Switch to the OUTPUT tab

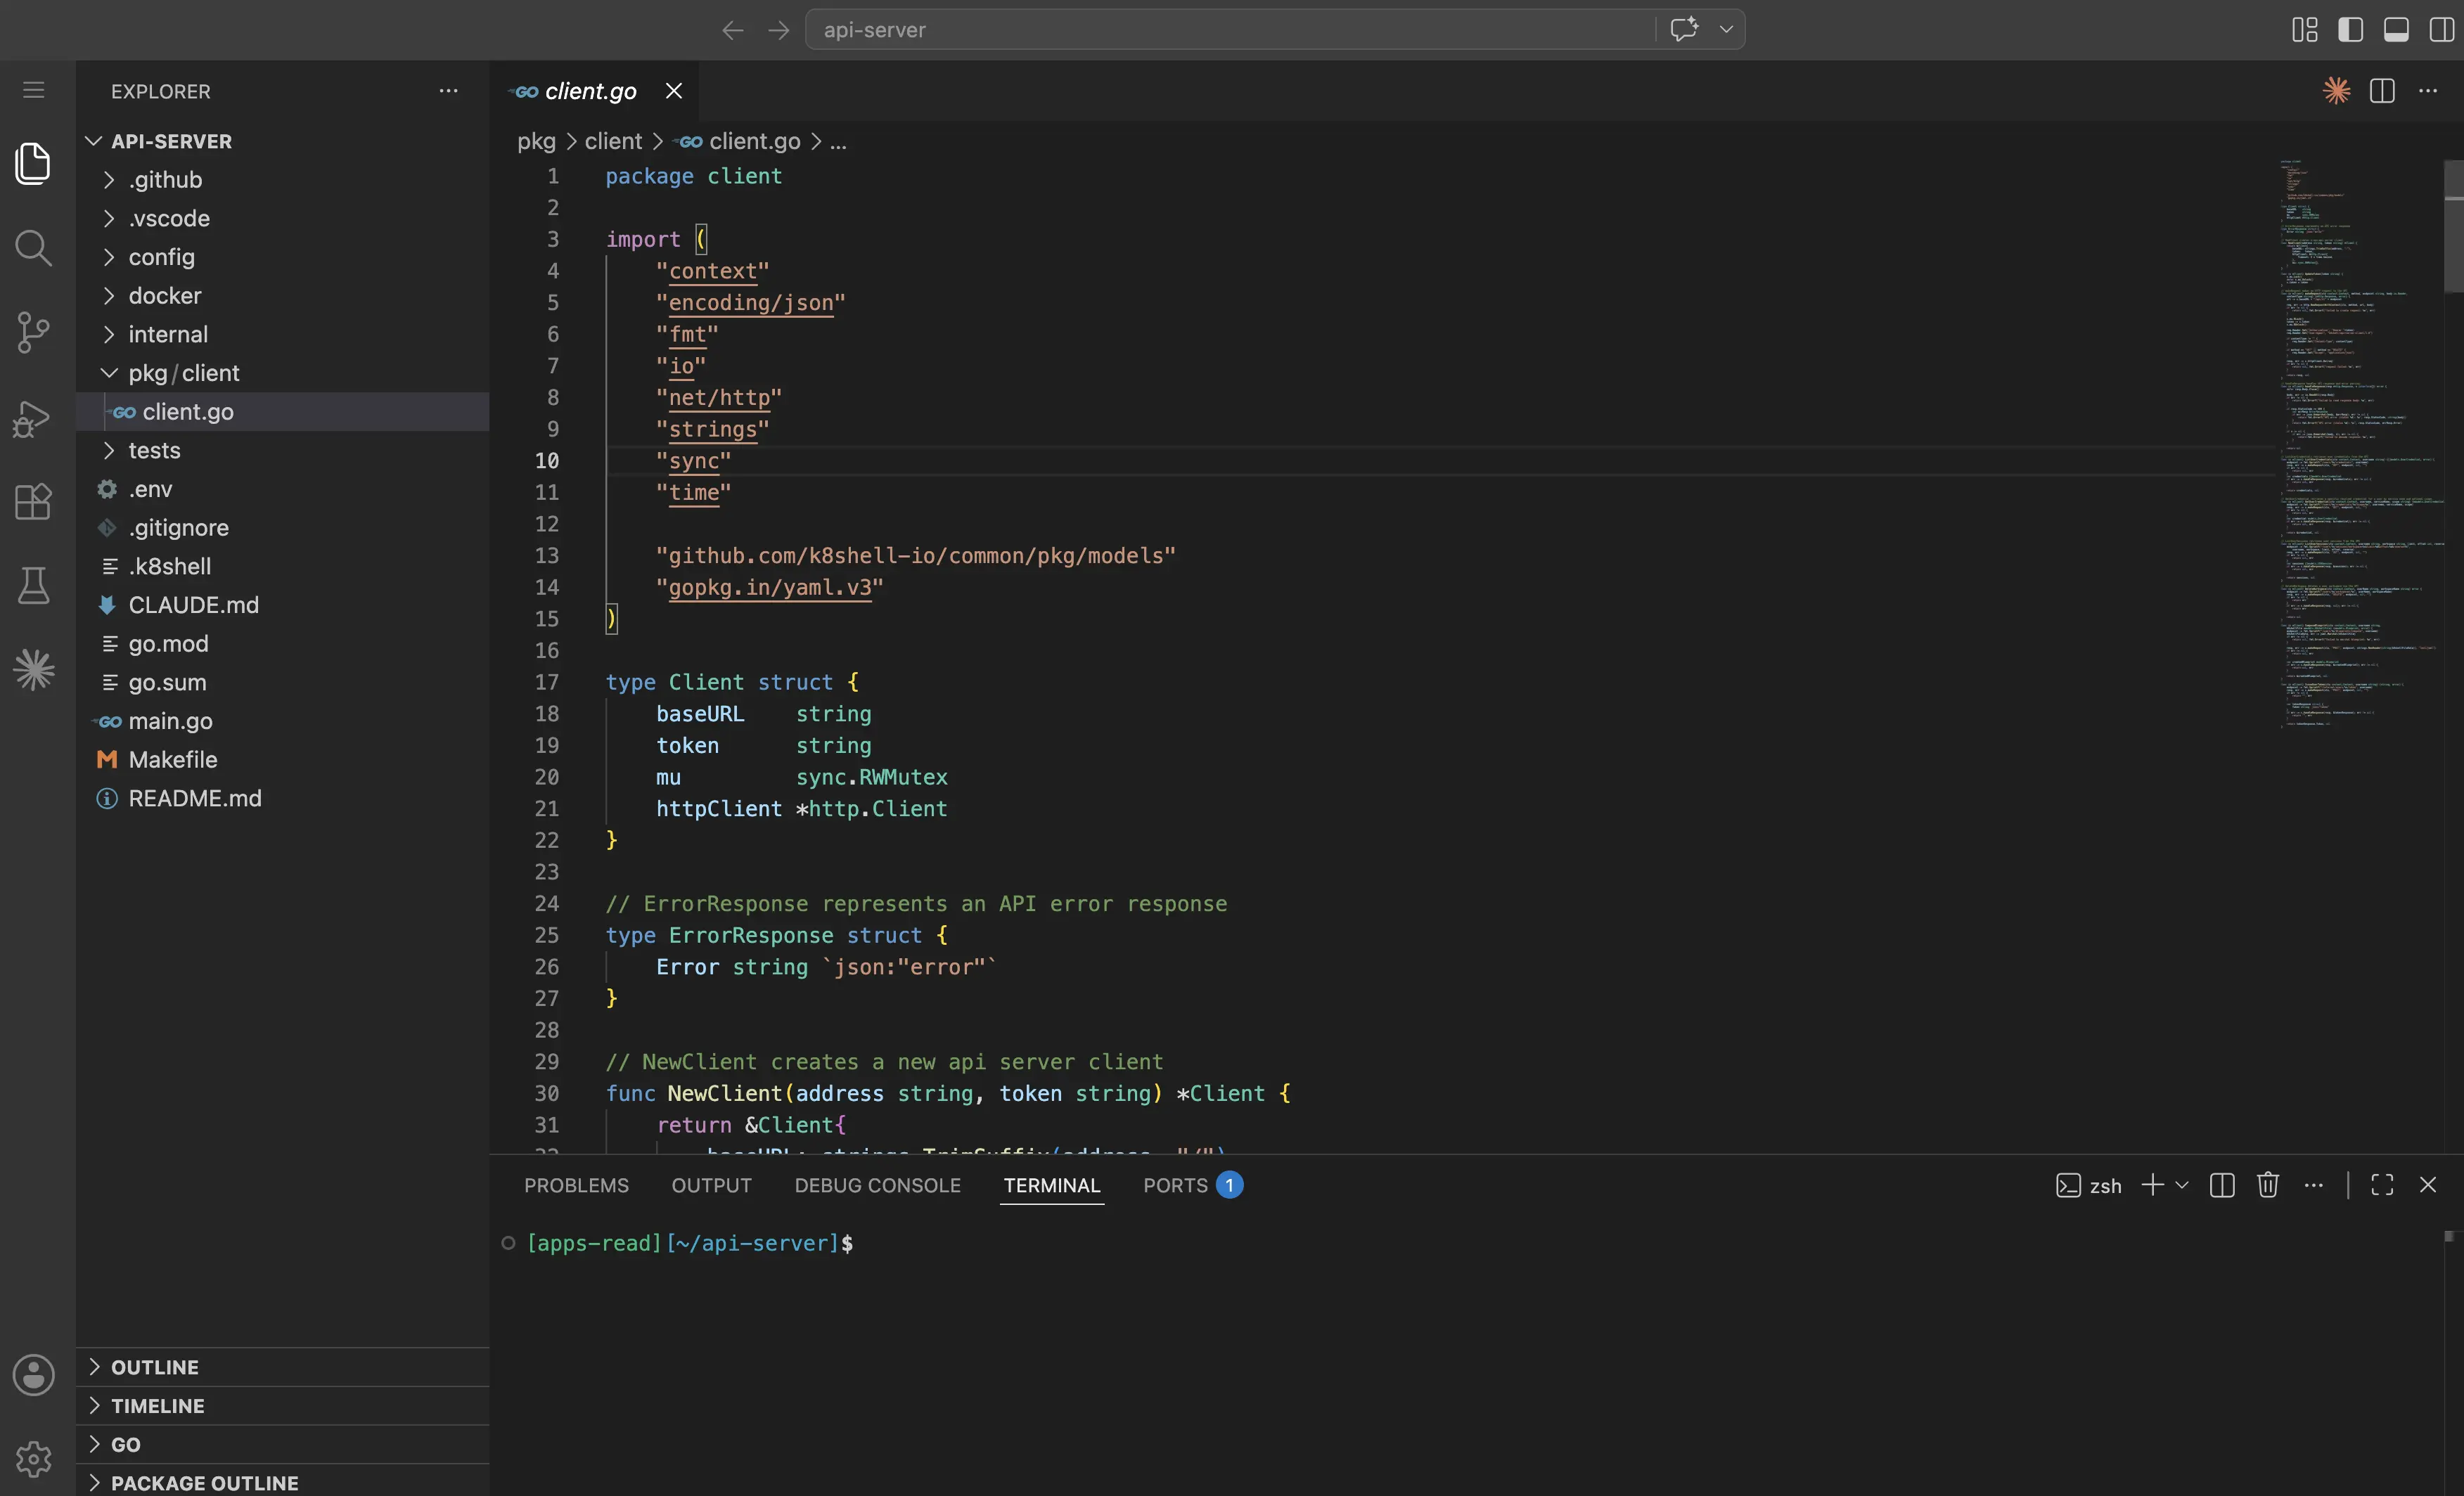(711, 1185)
